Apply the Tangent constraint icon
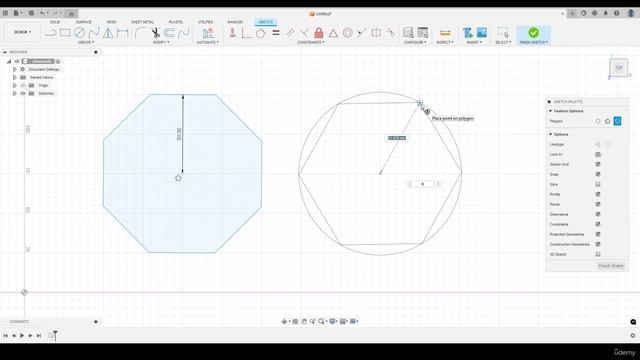Image resolution: width=640 pixels, height=360 pixels. coord(260,33)
